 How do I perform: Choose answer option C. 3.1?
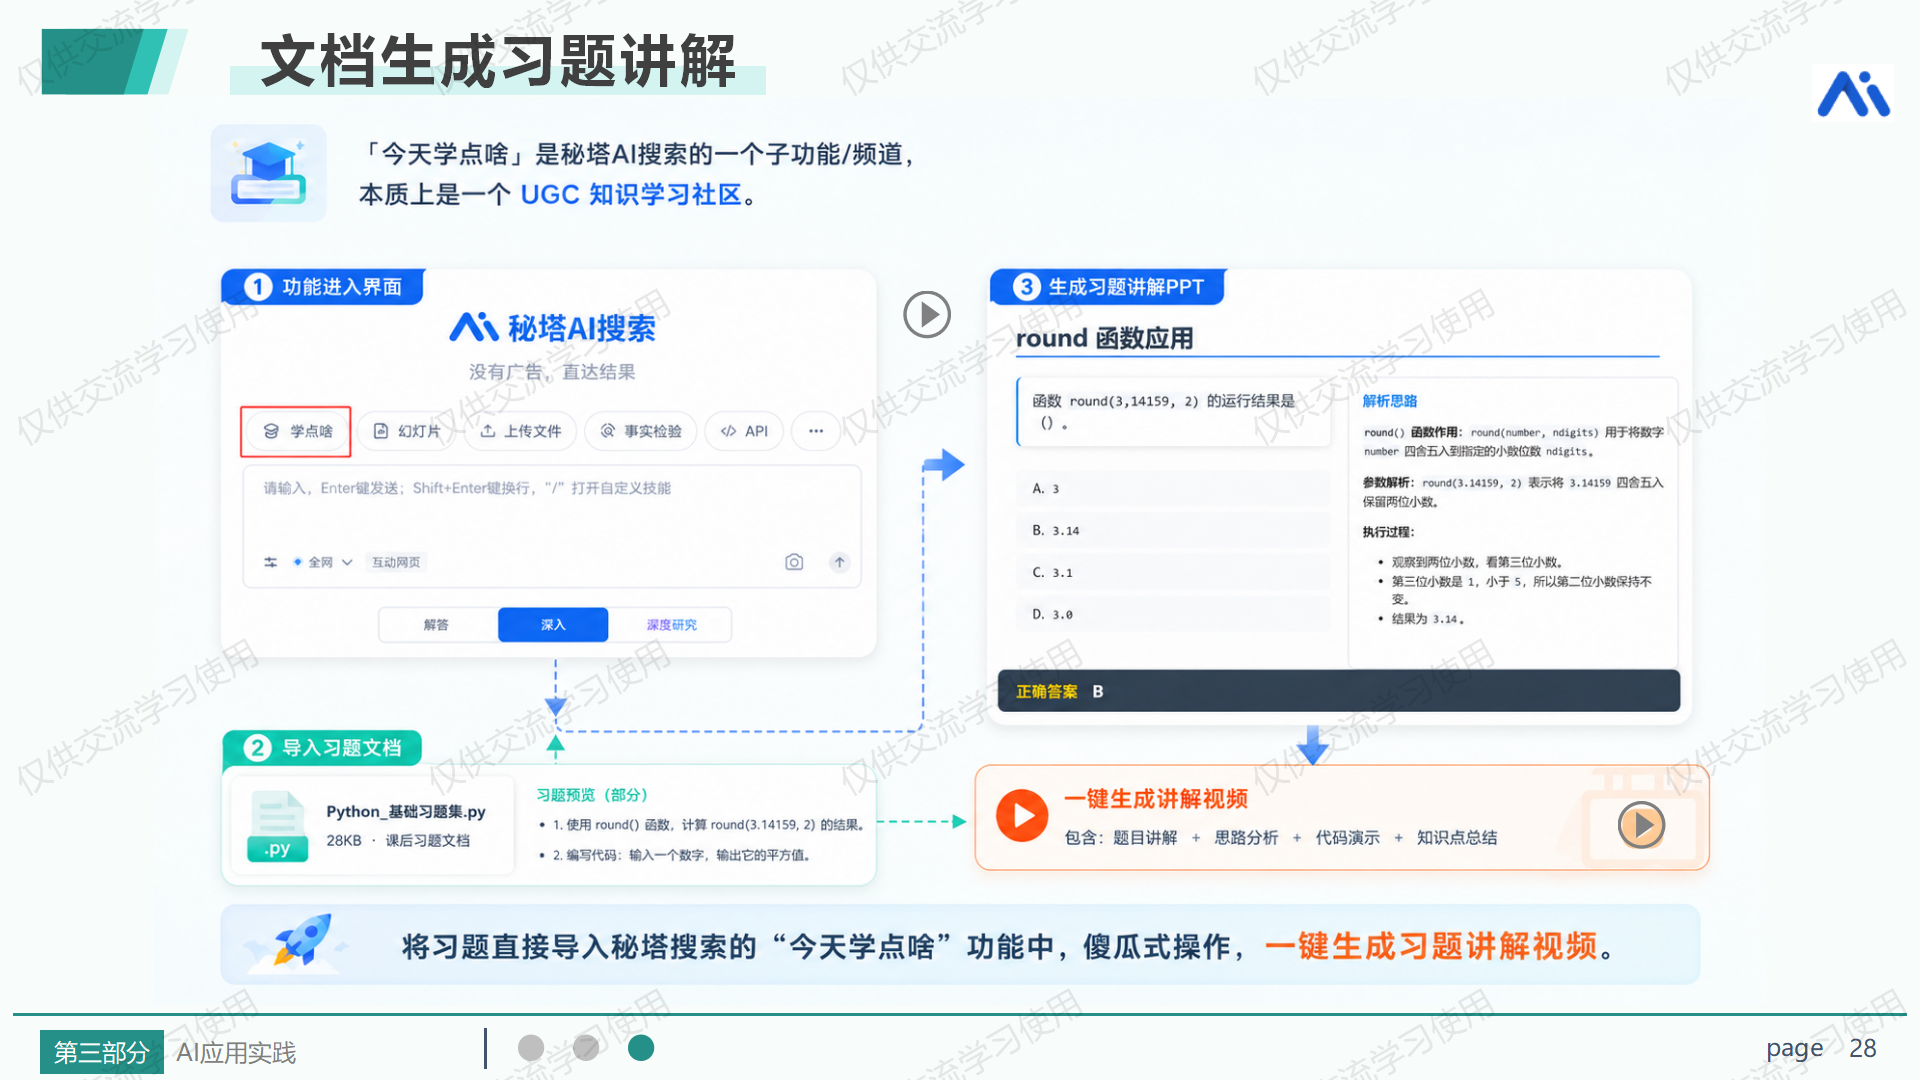[1173, 572]
